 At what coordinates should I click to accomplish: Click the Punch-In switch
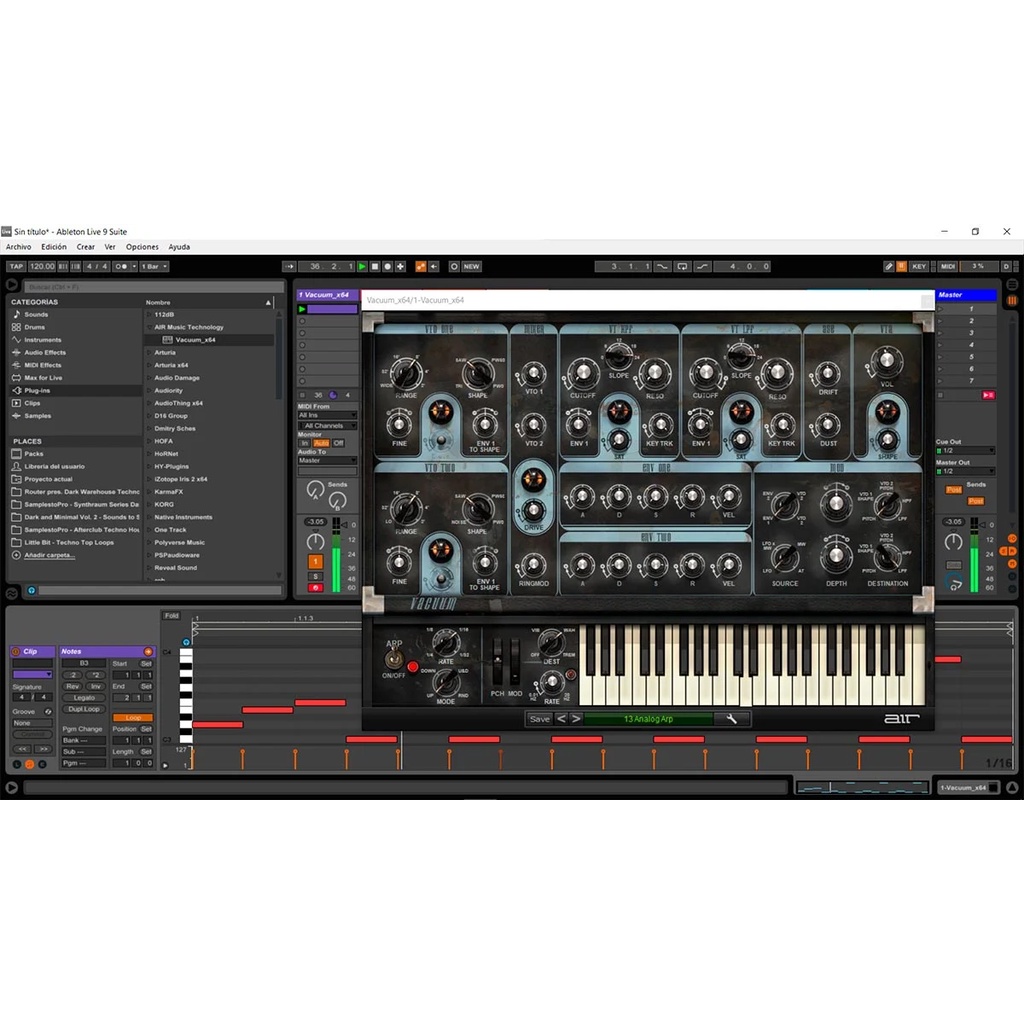click(x=662, y=266)
